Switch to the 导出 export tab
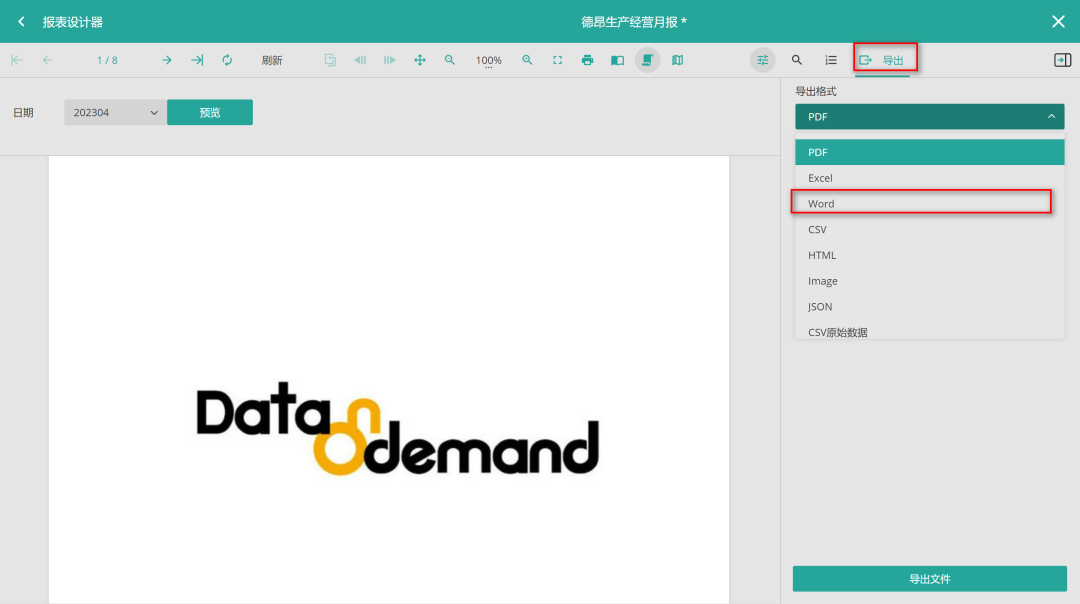 (883, 60)
